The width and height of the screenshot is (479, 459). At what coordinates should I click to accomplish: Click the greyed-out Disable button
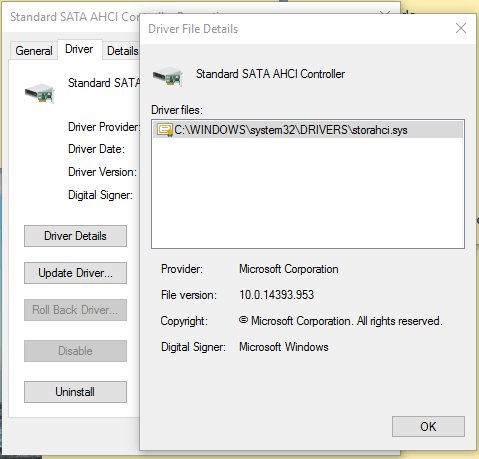(75, 351)
